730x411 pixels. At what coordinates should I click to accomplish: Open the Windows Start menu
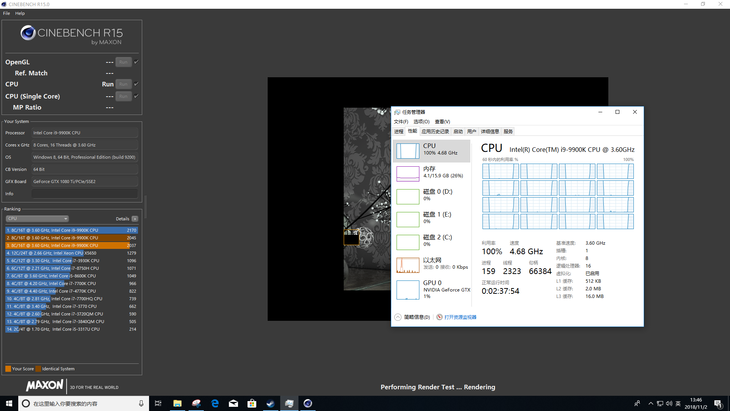pyautogui.click(x=8, y=403)
